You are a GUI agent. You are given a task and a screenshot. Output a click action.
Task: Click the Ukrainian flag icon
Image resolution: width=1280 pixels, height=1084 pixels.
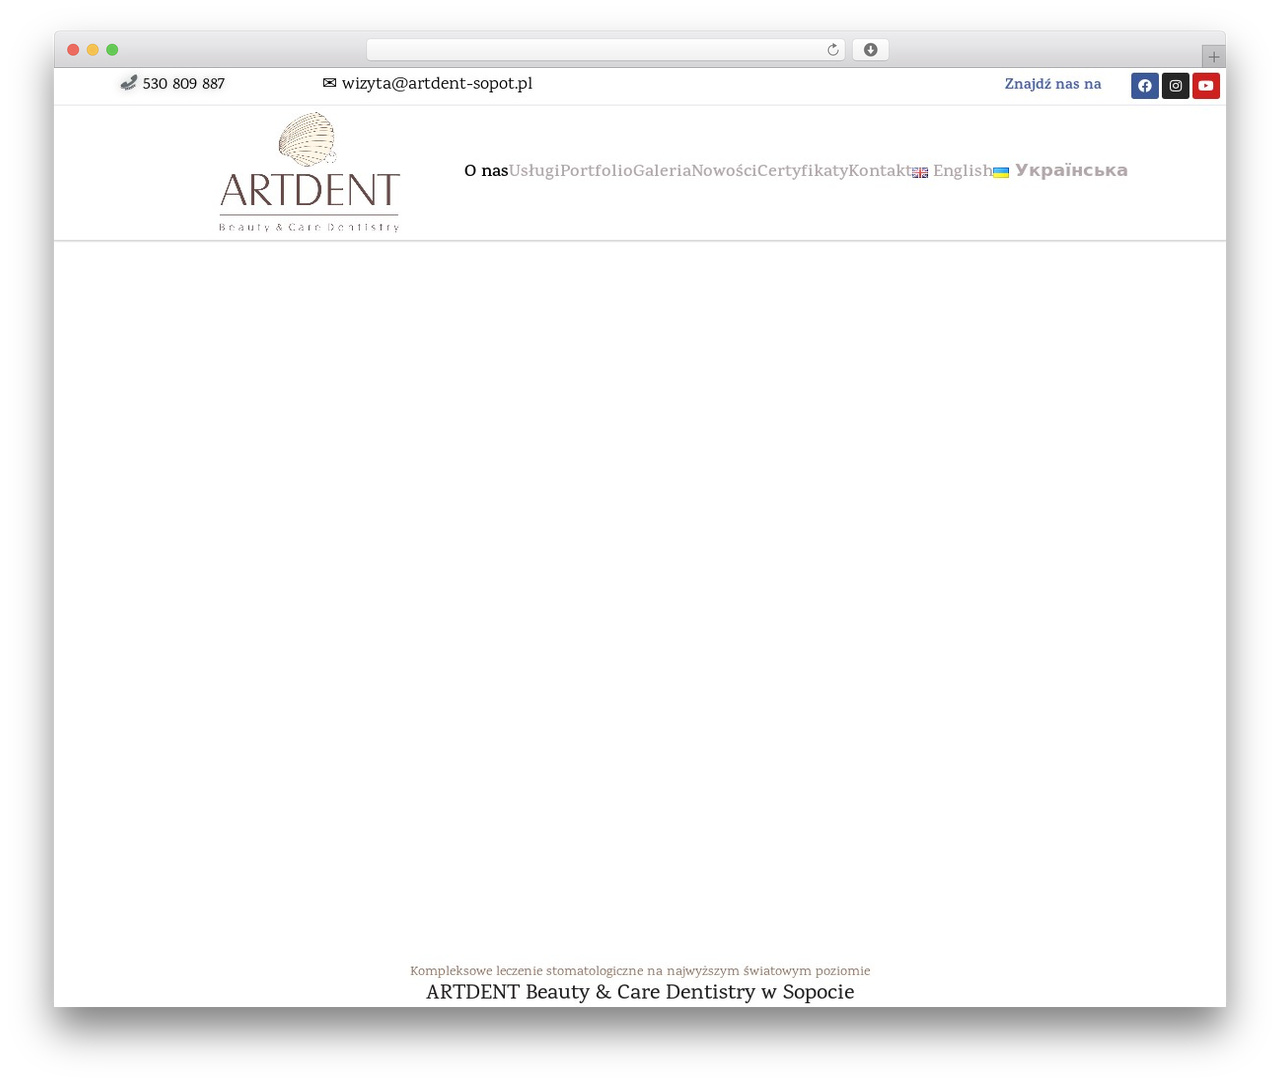click(x=1001, y=172)
